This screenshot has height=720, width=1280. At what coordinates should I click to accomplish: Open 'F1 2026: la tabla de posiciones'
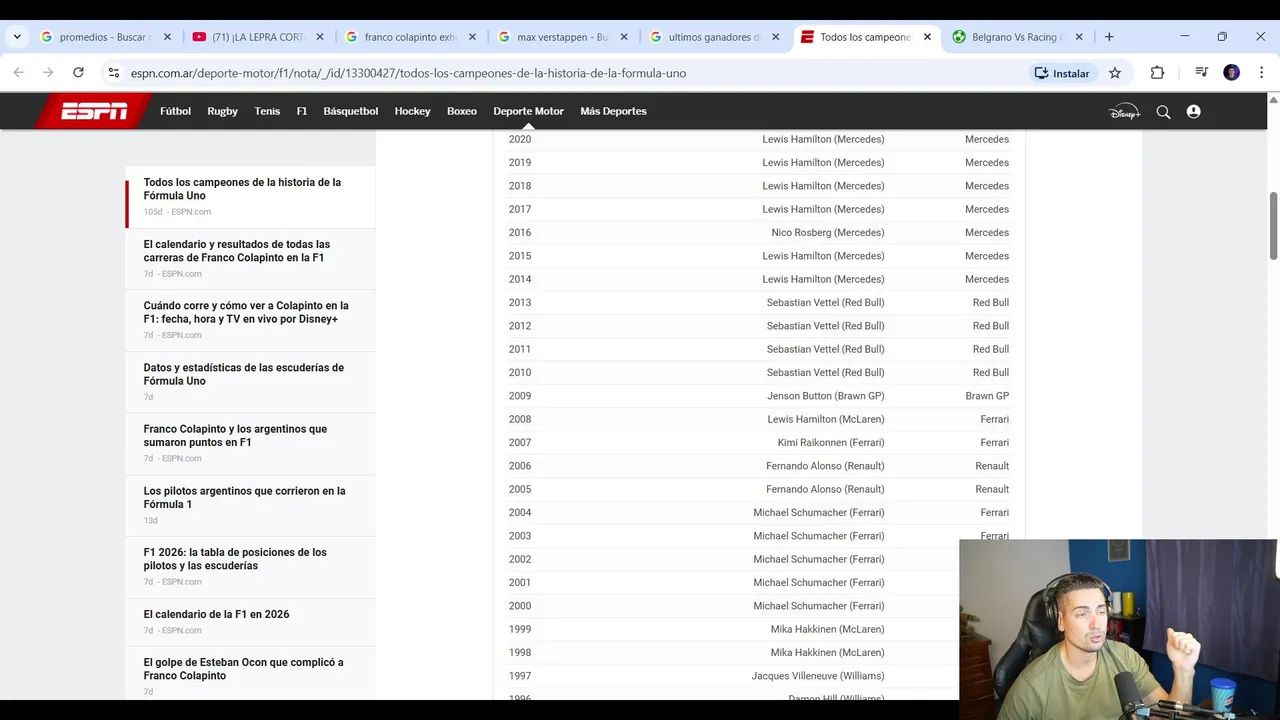(x=235, y=559)
